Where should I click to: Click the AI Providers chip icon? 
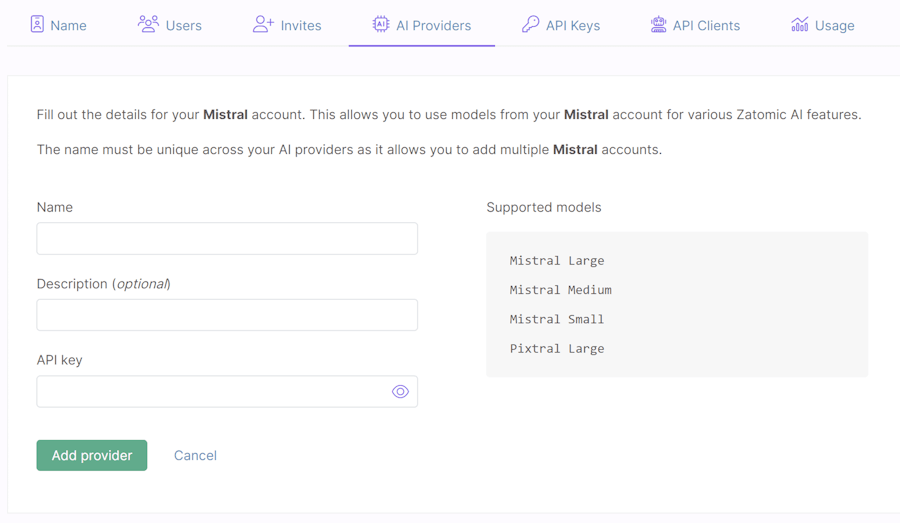pyautogui.click(x=381, y=24)
